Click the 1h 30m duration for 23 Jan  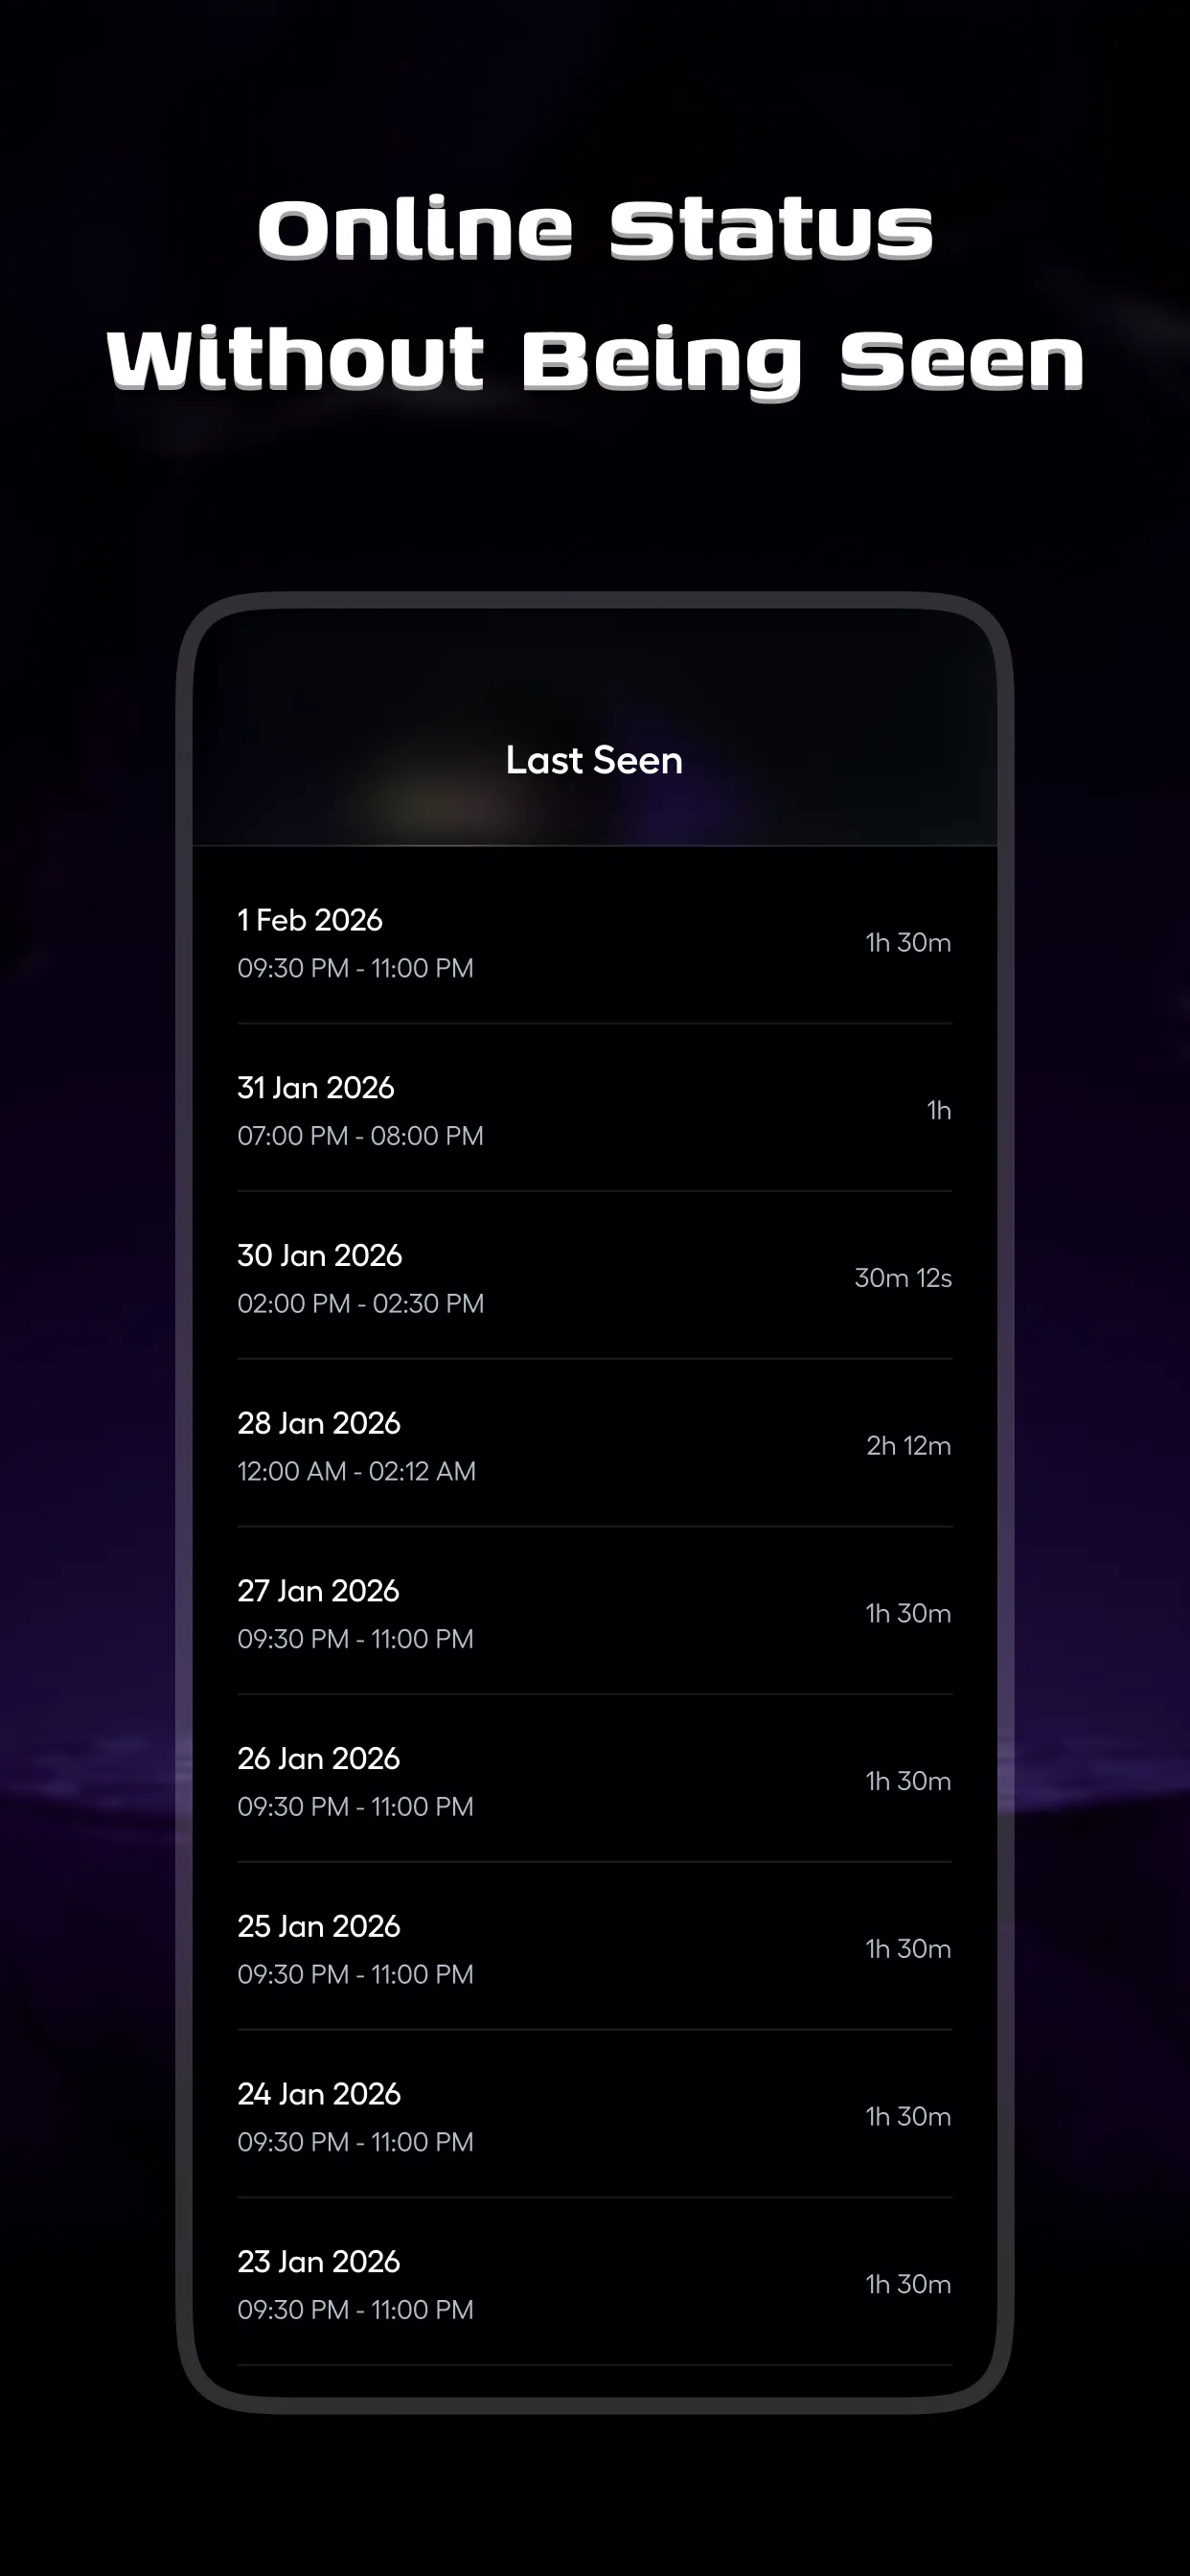click(906, 2284)
